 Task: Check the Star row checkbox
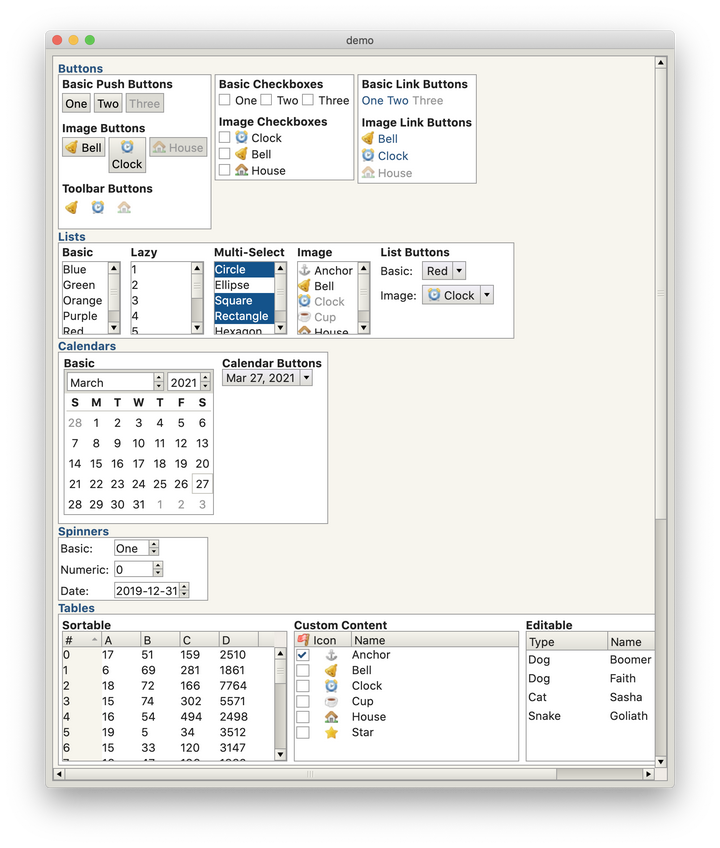[x=303, y=733]
